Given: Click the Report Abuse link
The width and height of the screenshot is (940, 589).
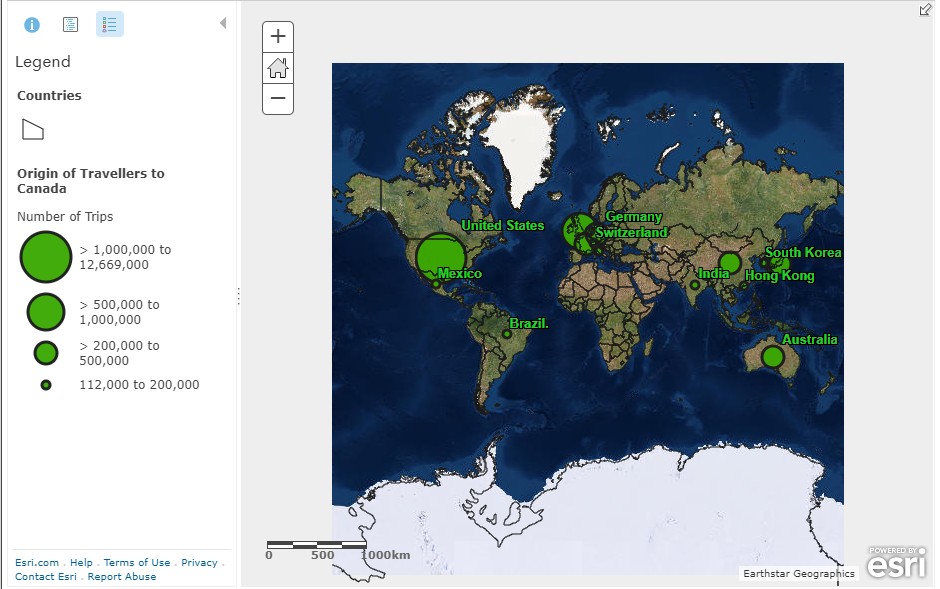Looking at the screenshot, I should tap(121, 576).
